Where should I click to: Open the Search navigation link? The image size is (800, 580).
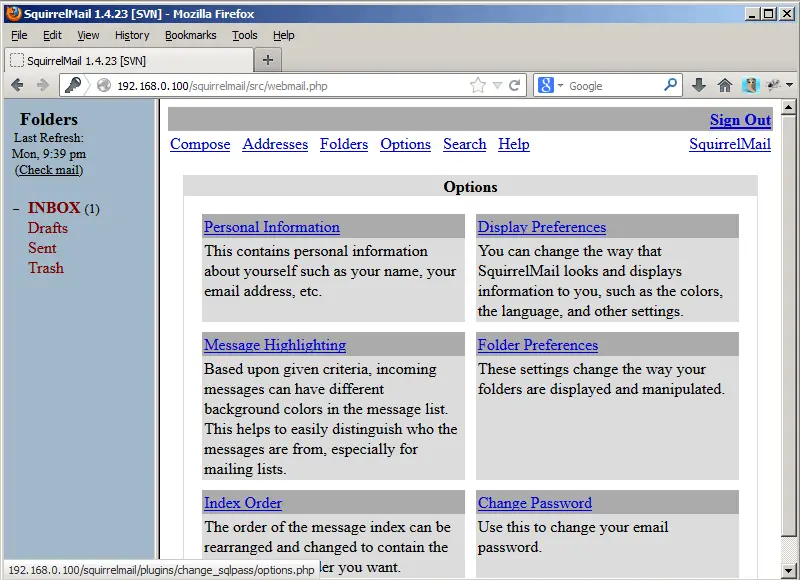[x=465, y=144]
